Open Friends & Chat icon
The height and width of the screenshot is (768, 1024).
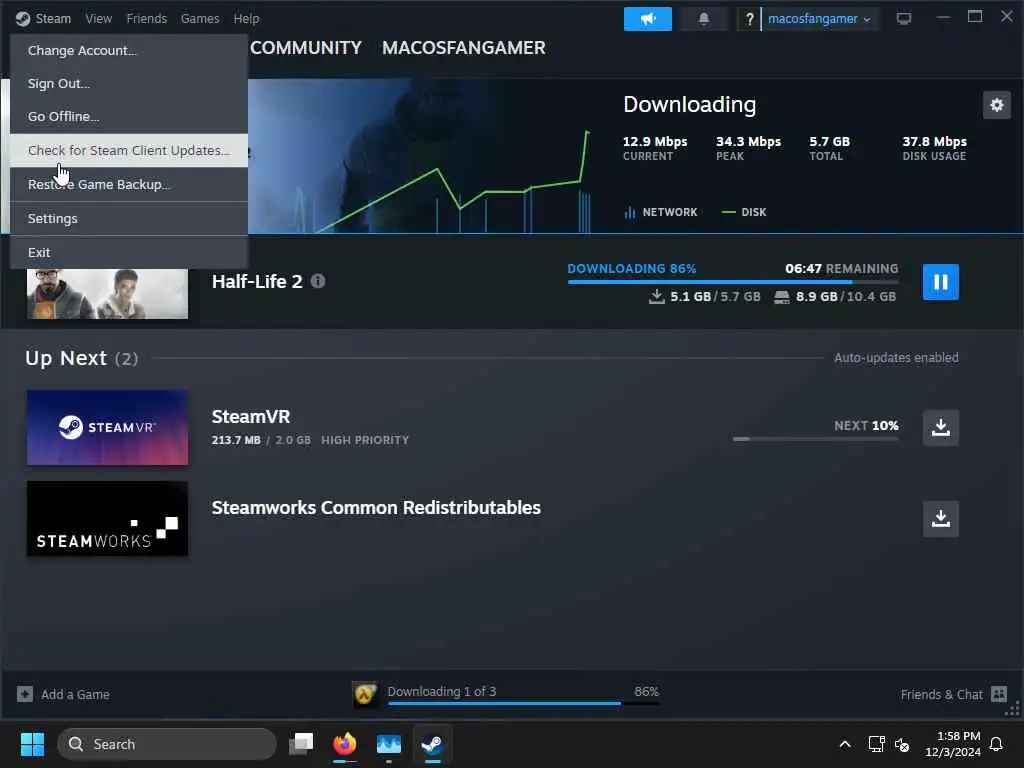coord(999,694)
